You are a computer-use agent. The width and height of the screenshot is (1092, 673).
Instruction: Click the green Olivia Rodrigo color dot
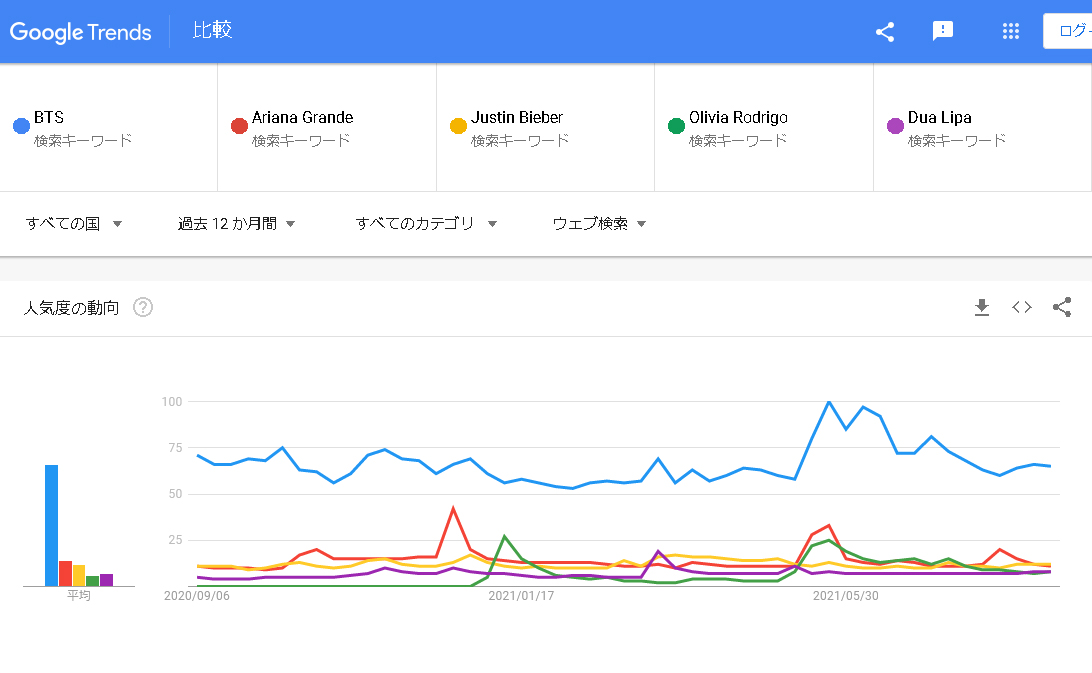pyautogui.click(x=676, y=126)
